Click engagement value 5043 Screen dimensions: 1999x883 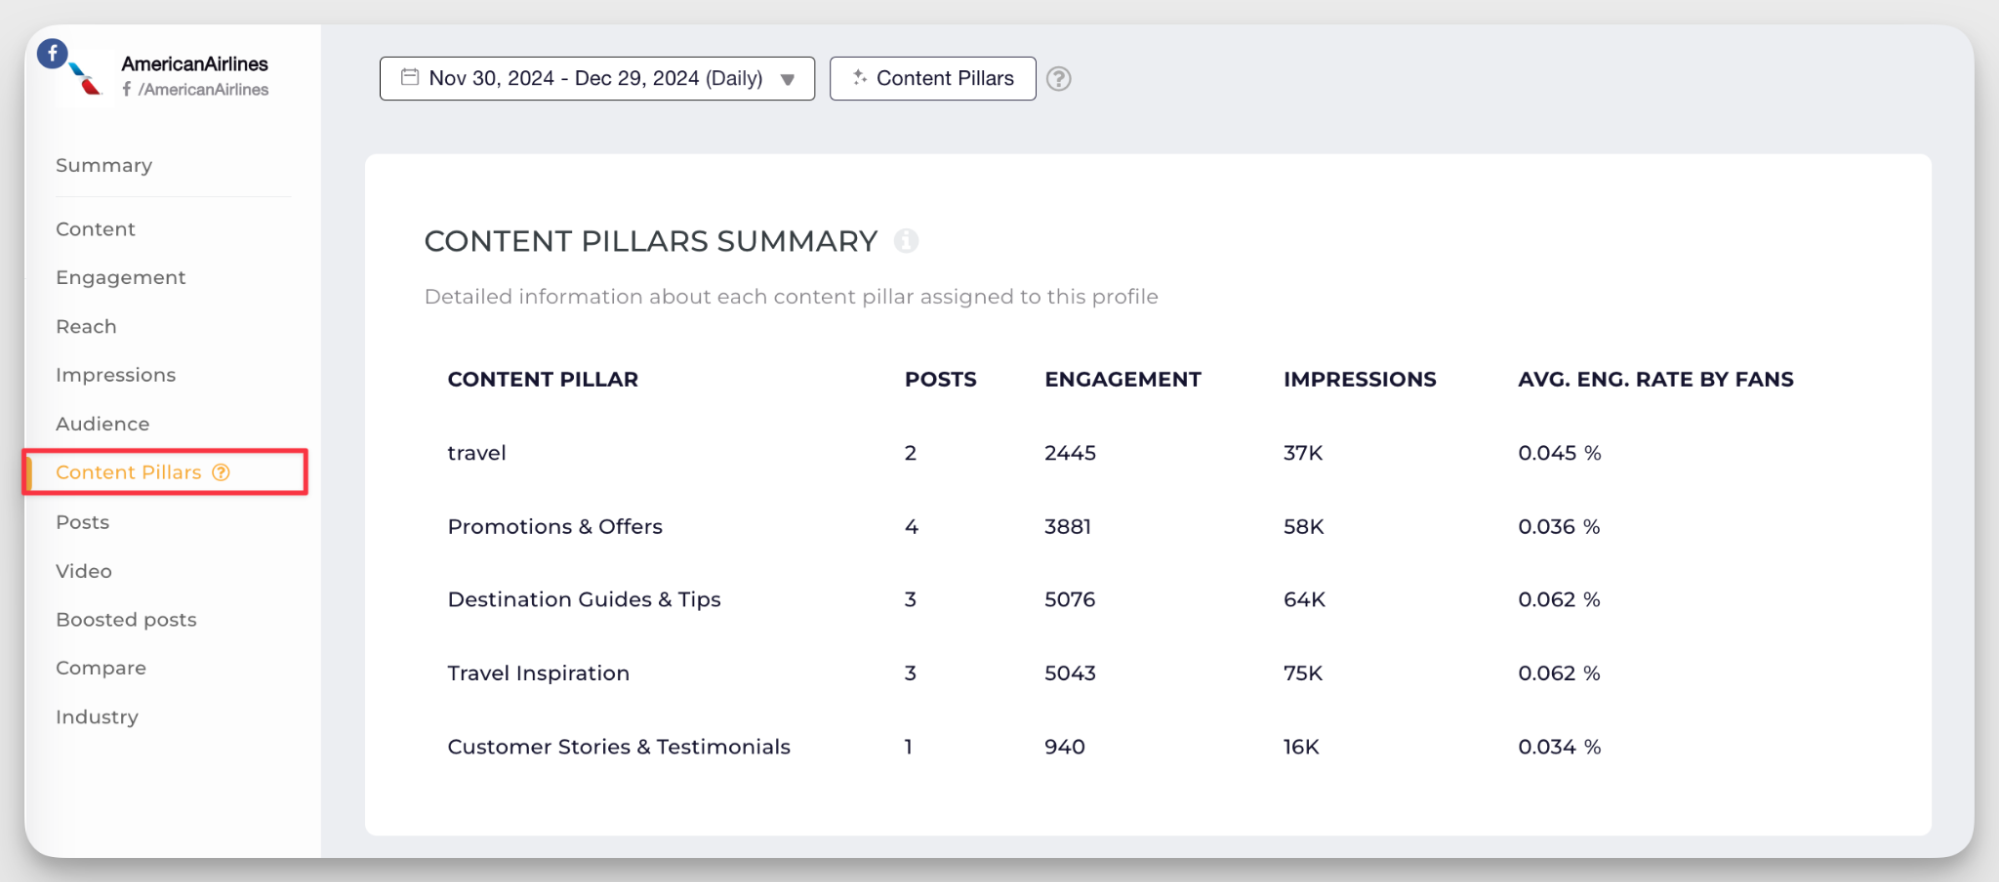pos(1070,673)
